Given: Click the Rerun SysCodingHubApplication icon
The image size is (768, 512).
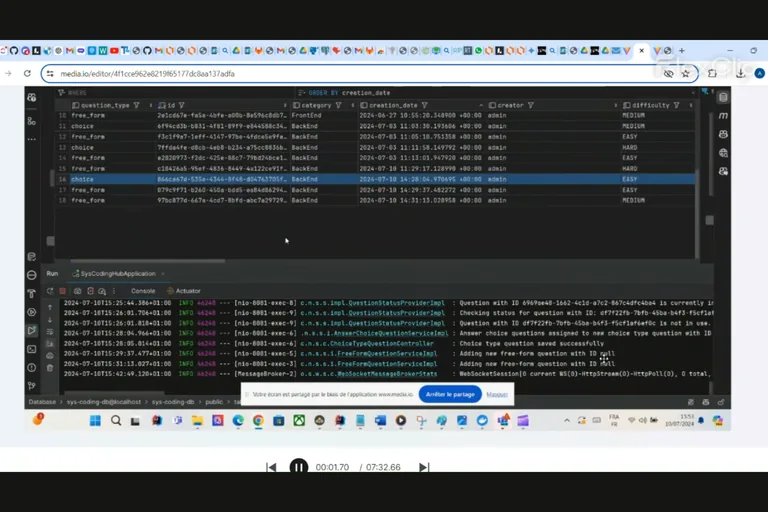Looking at the screenshot, I should [50, 291].
